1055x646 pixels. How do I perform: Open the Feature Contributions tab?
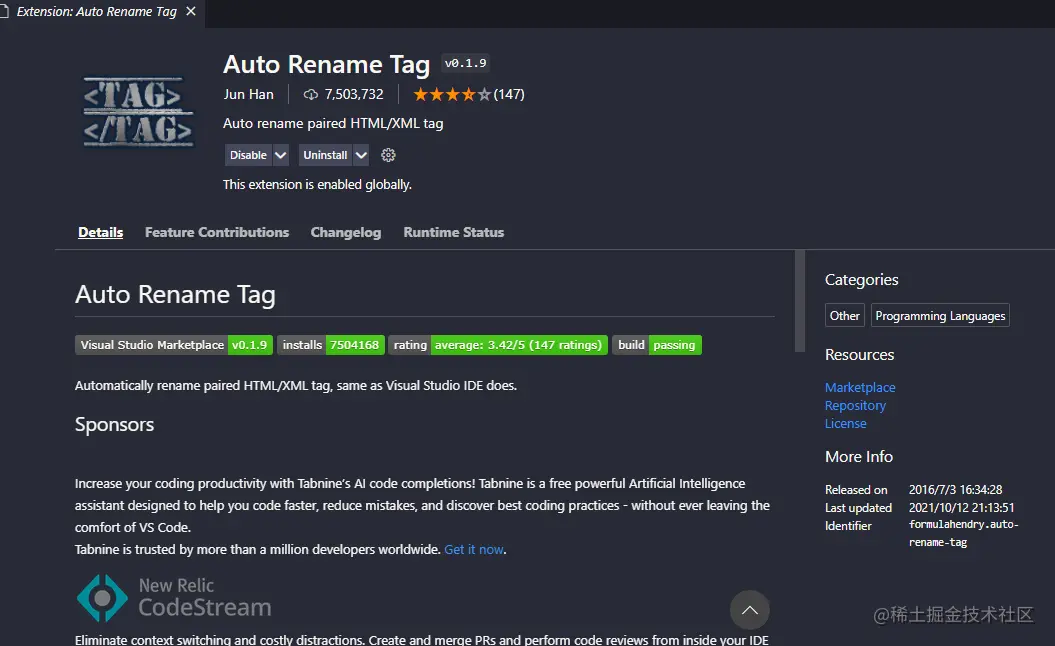tap(217, 232)
